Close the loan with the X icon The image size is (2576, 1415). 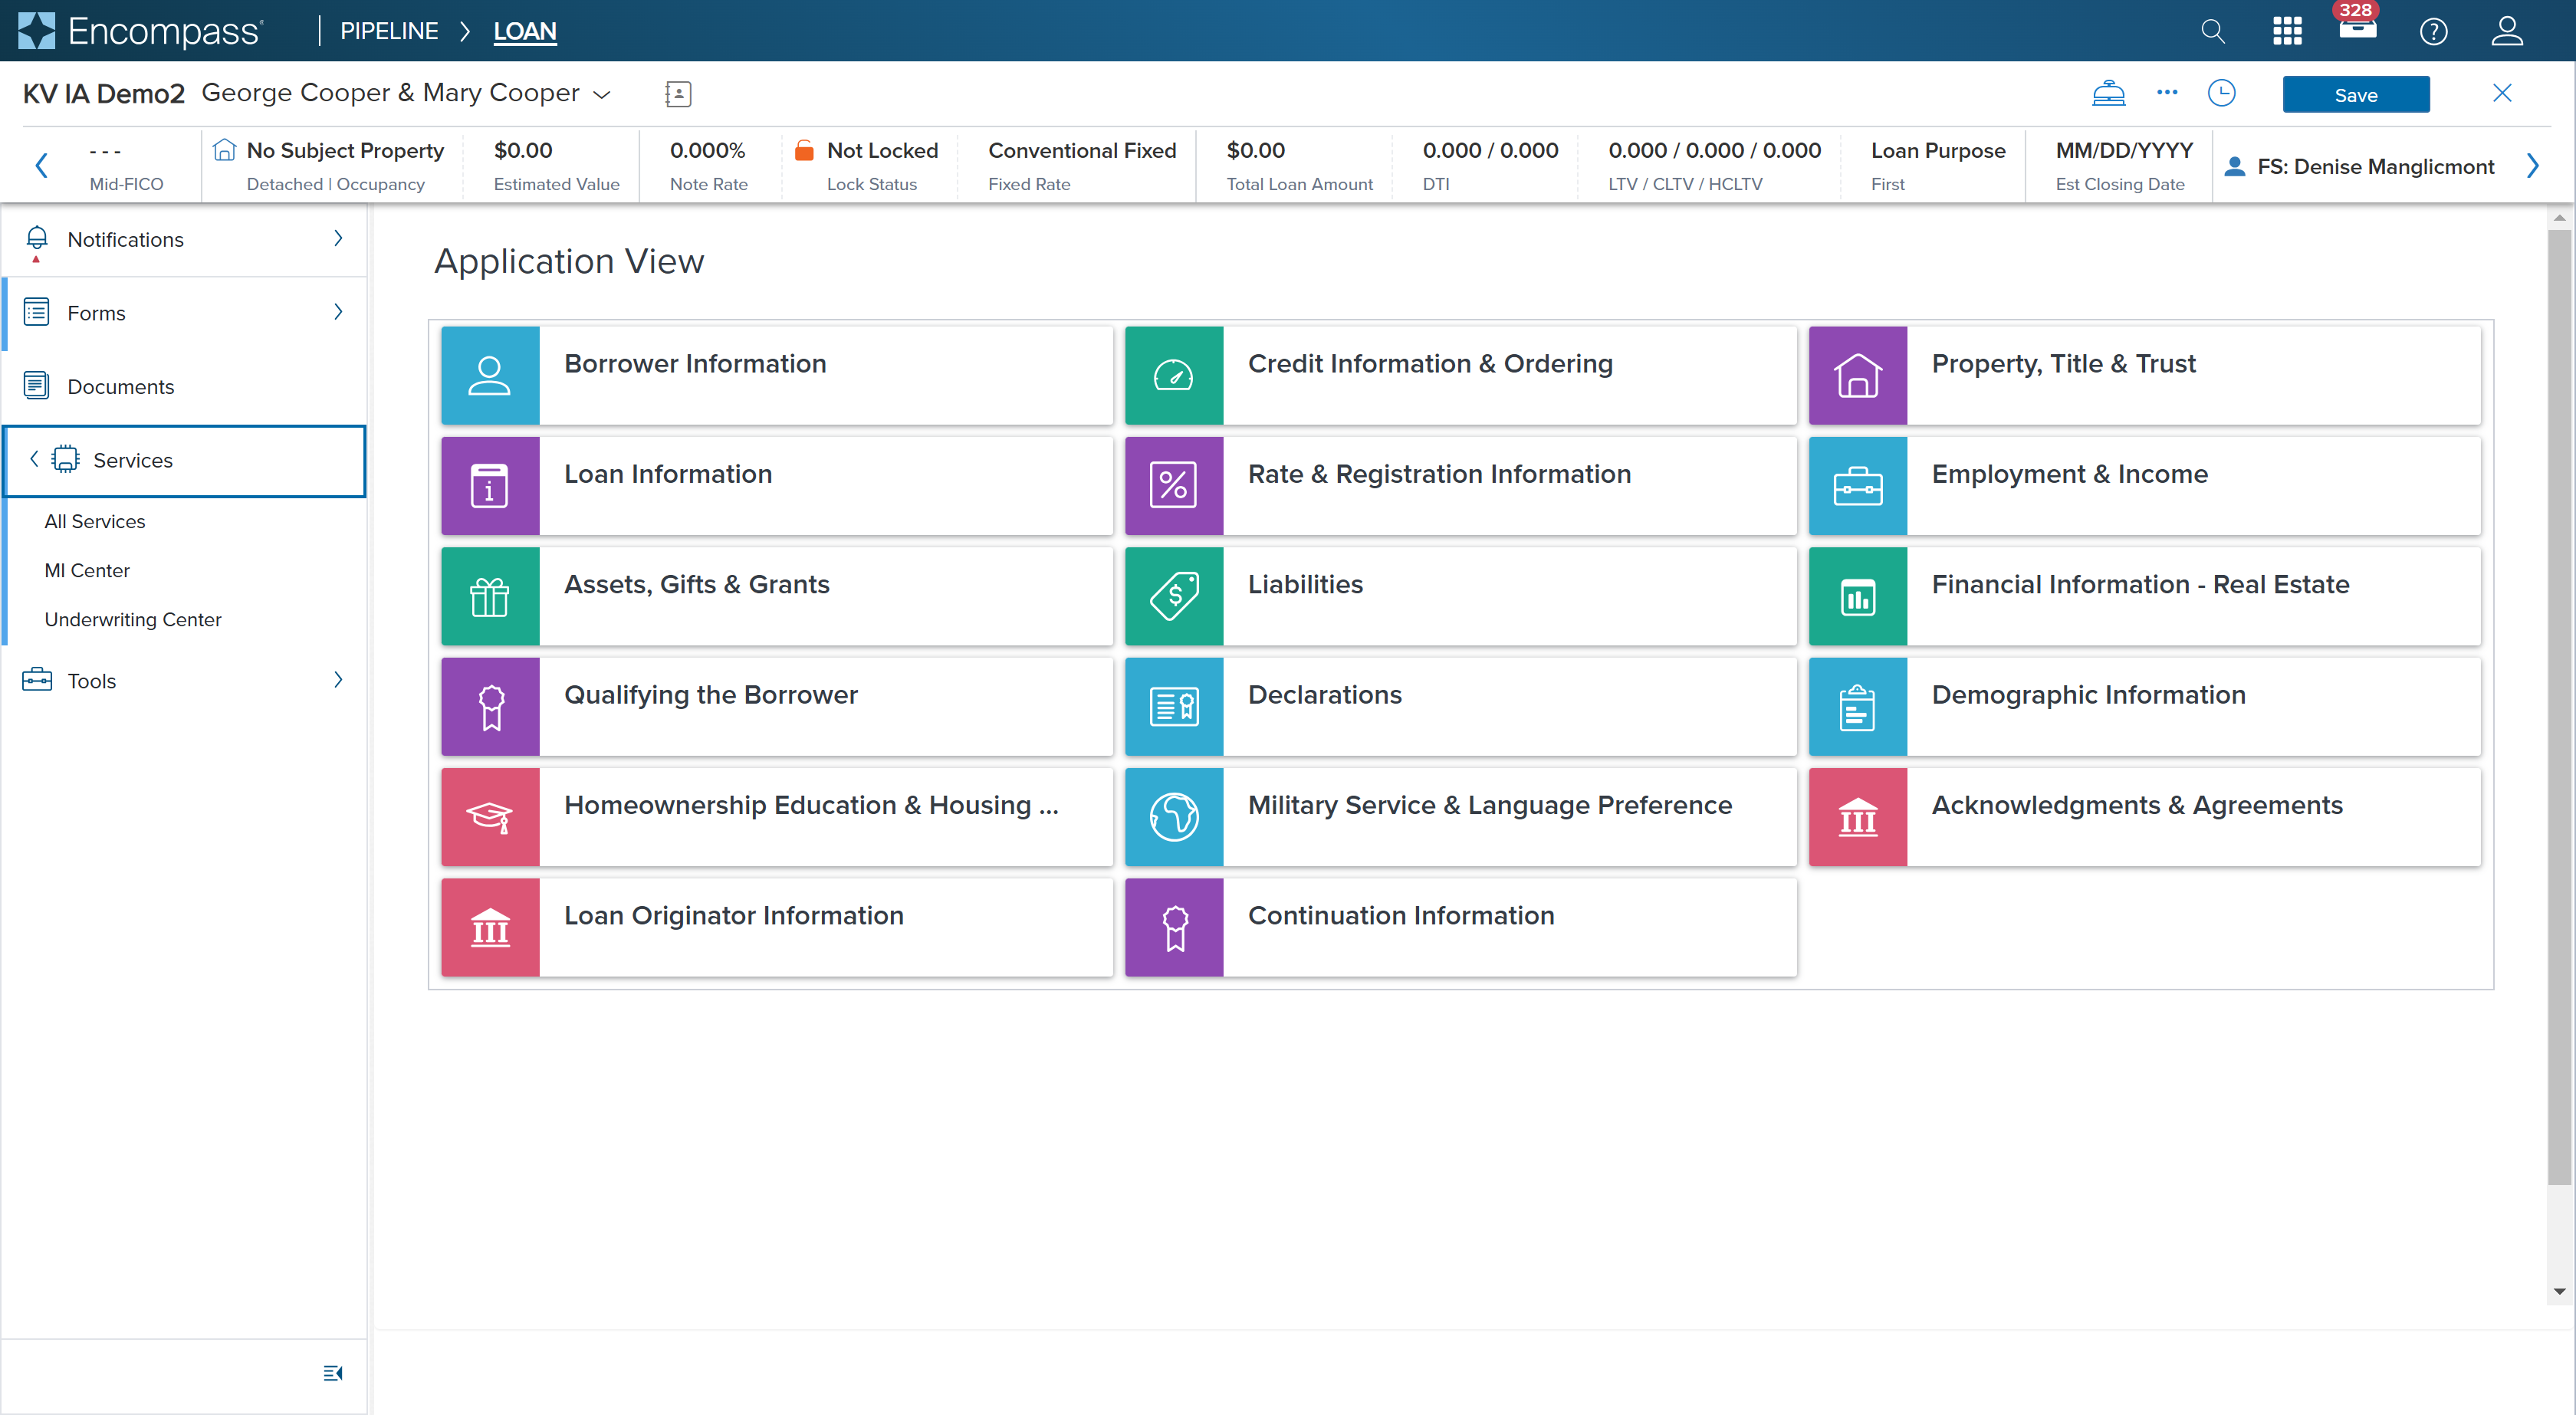tap(2502, 93)
